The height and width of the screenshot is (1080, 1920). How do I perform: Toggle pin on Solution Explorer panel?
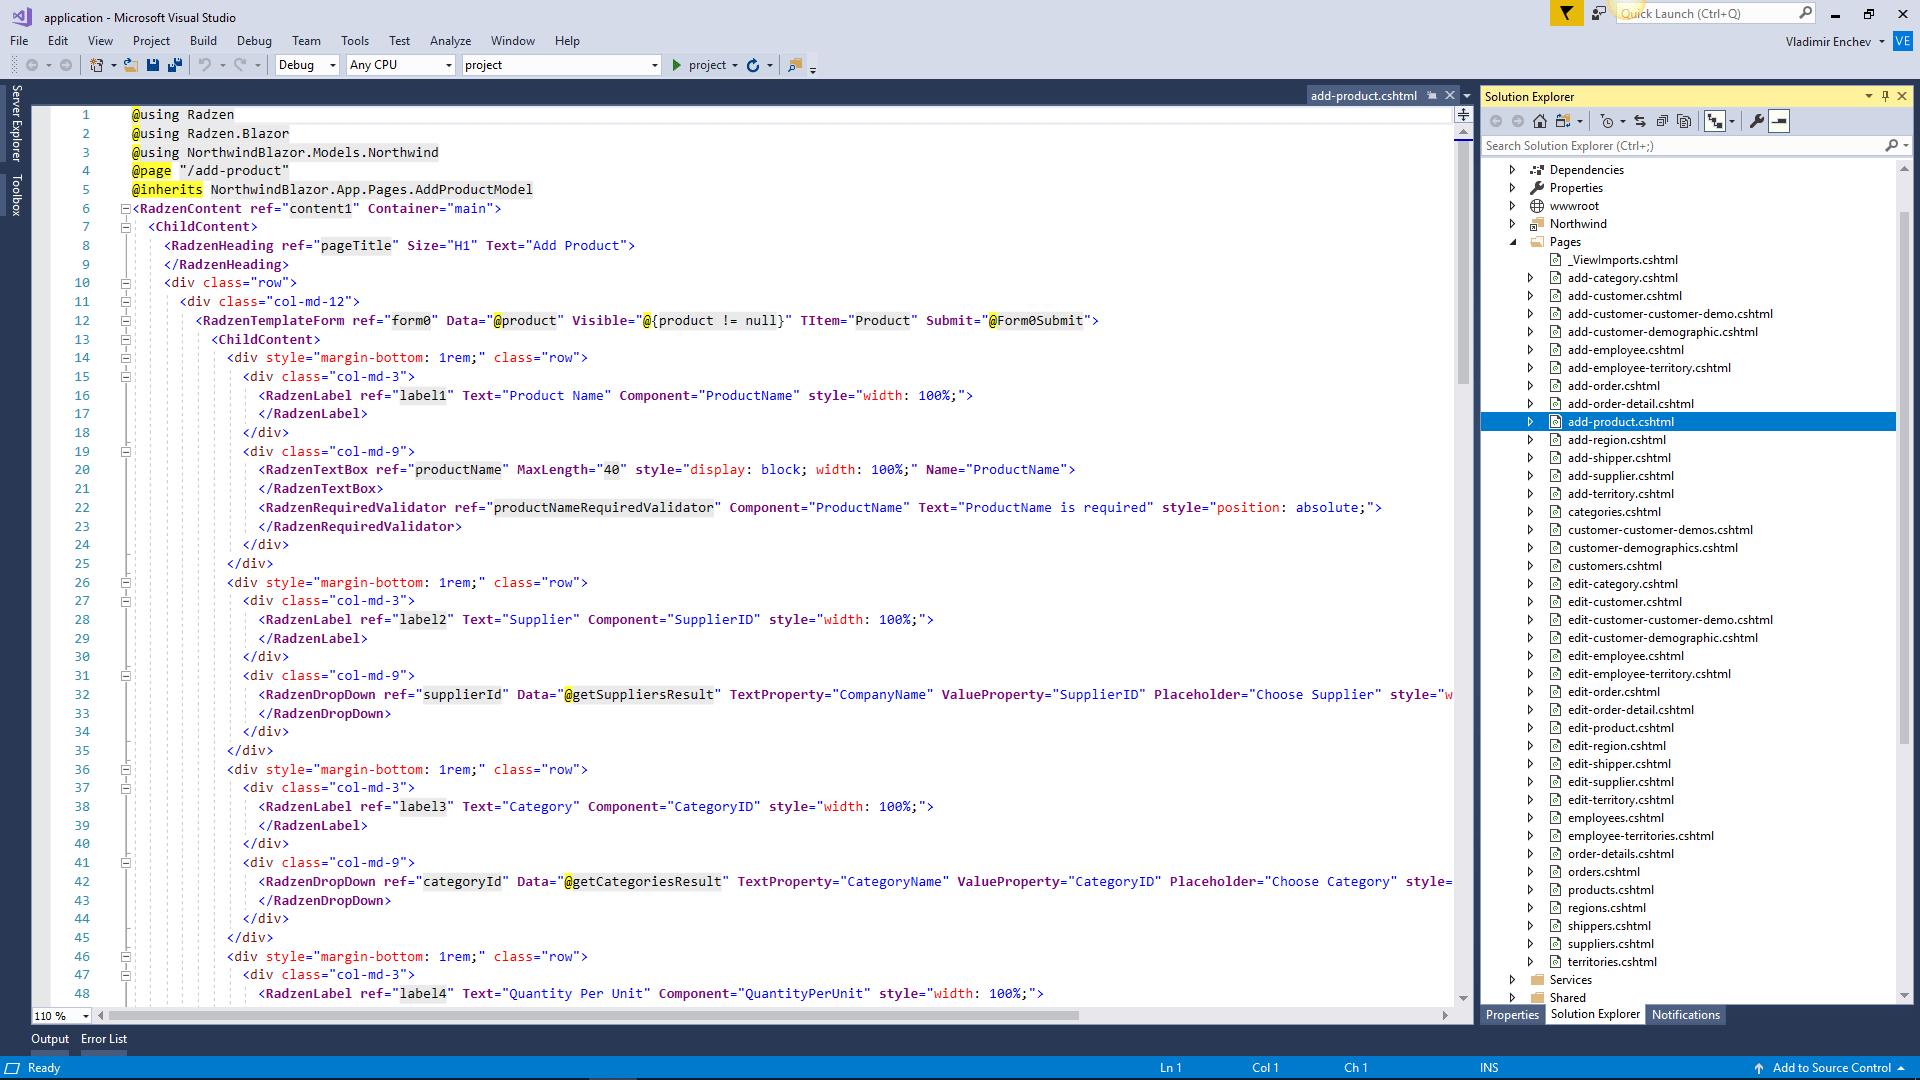pos(1885,96)
